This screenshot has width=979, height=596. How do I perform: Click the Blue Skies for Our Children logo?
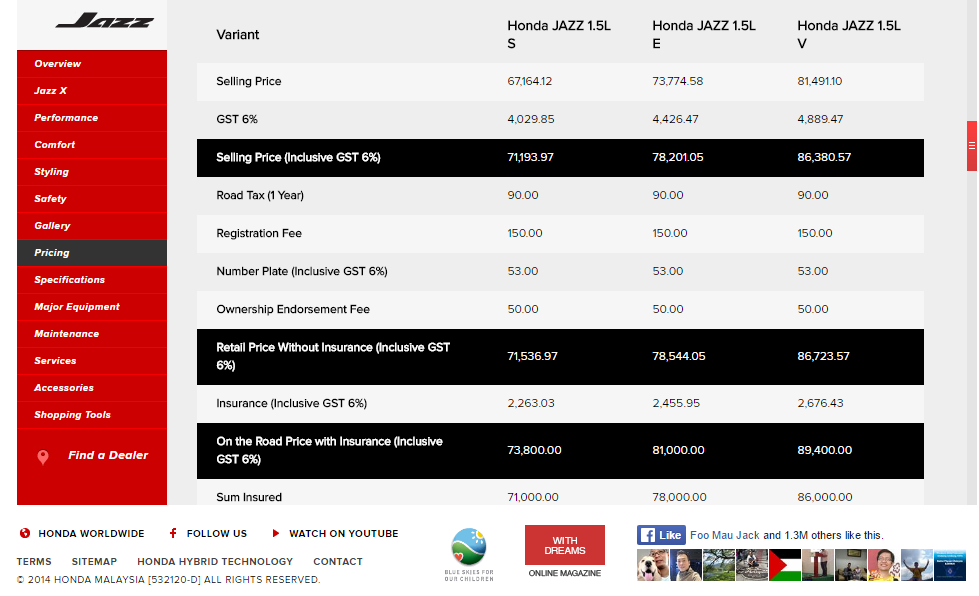(x=469, y=555)
